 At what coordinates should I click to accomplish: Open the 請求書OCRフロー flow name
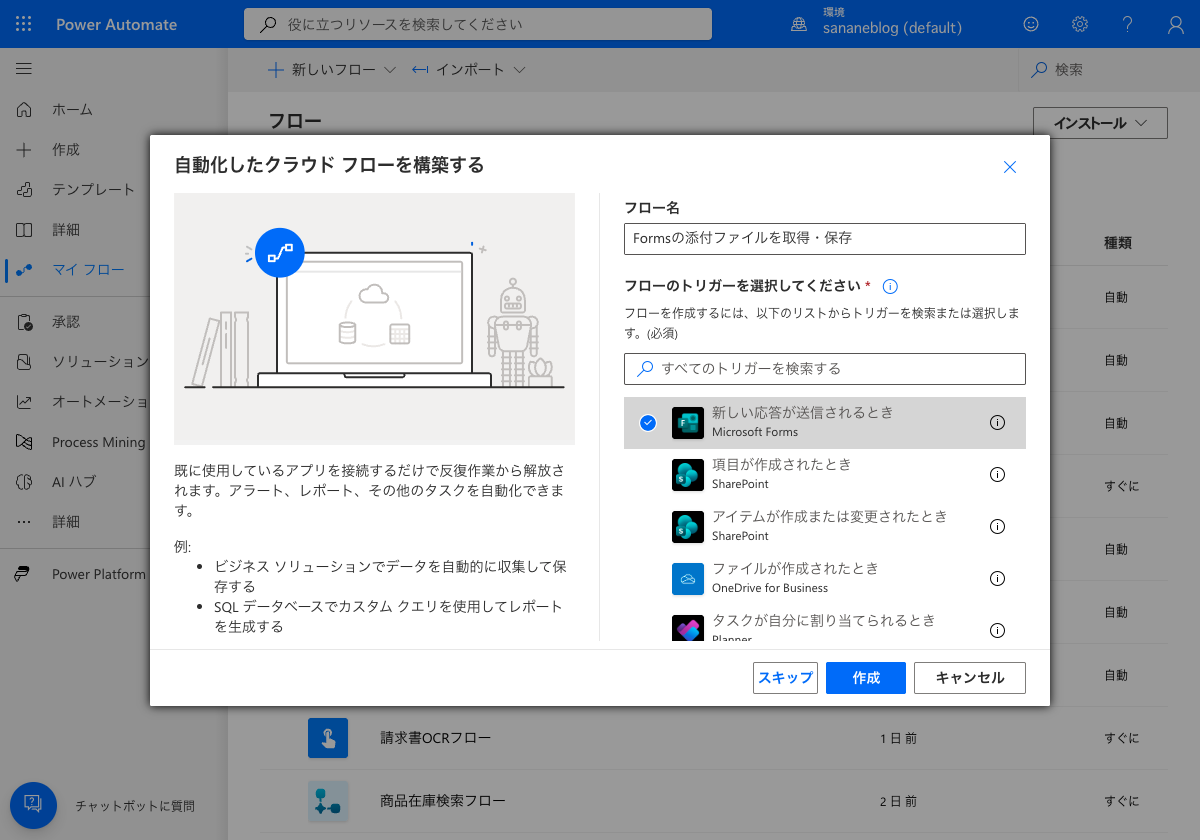click(436, 738)
